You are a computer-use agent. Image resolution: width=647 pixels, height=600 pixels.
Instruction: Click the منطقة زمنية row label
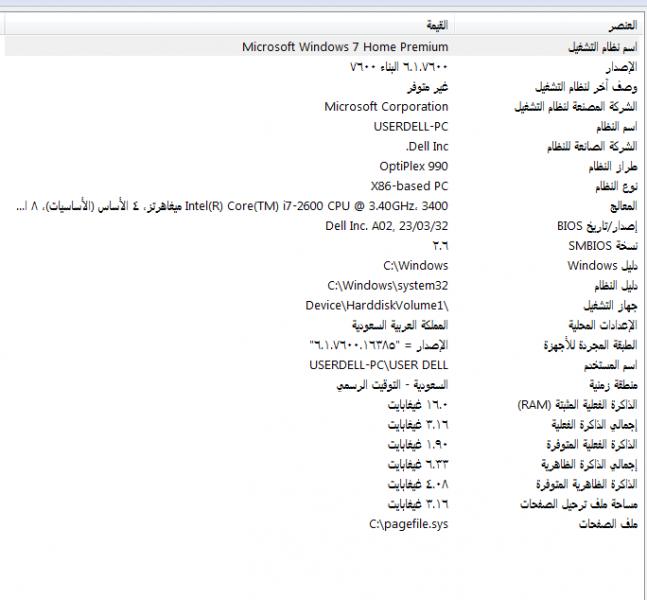coord(614,385)
